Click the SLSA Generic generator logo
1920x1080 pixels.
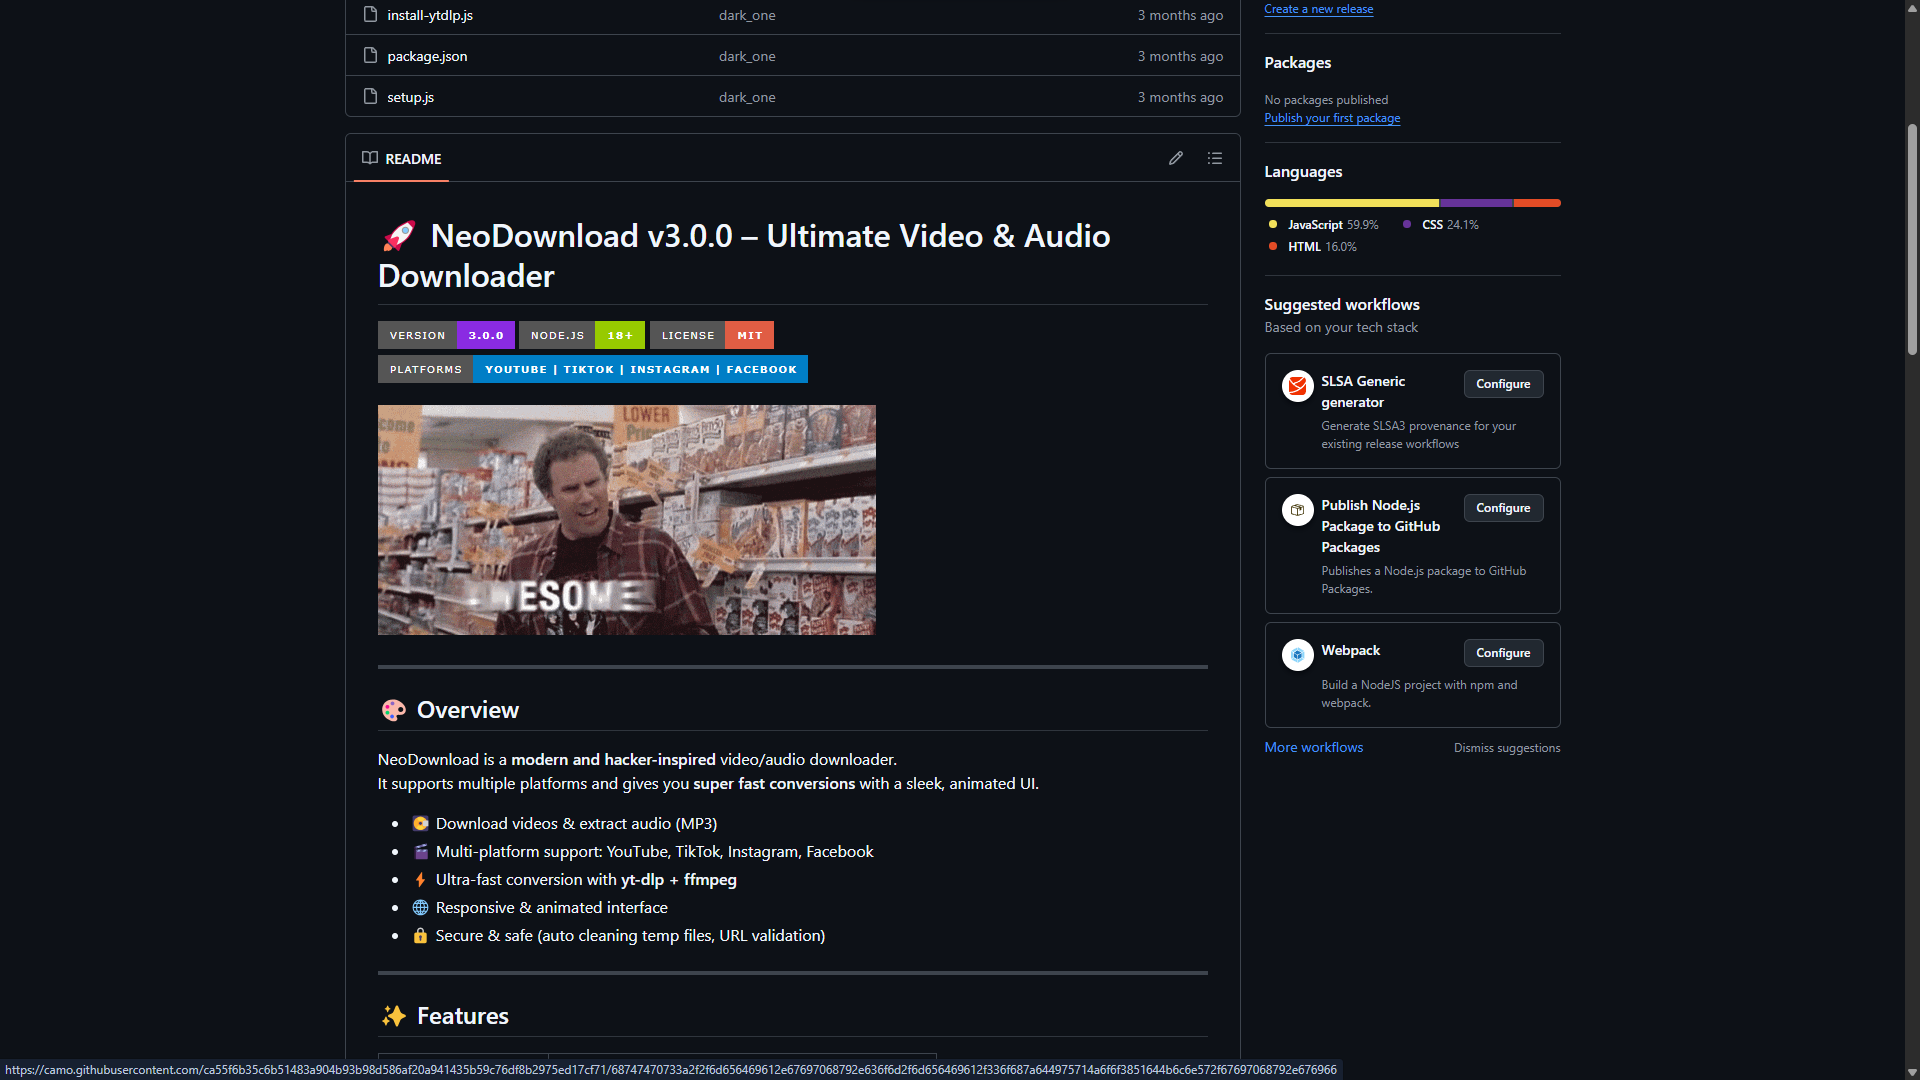1297,385
